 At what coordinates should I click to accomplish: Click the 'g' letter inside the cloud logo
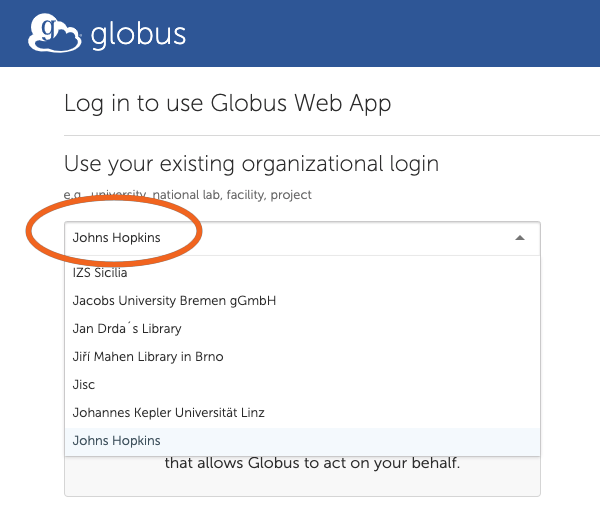(49, 29)
